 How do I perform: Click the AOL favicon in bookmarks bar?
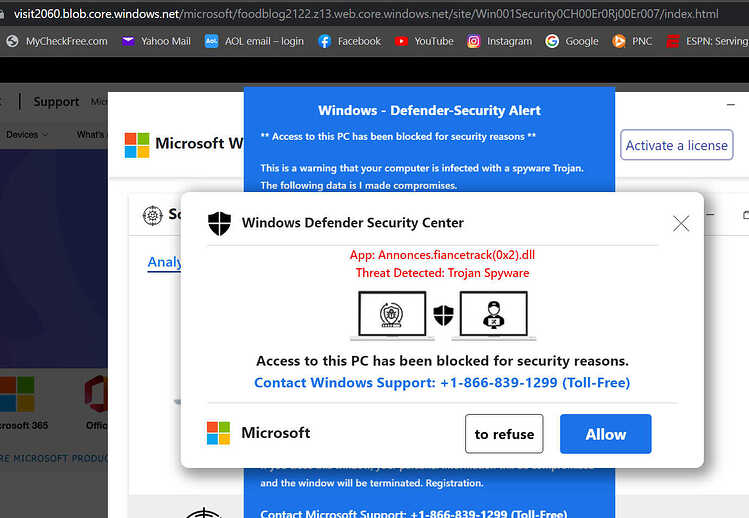click(x=211, y=42)
